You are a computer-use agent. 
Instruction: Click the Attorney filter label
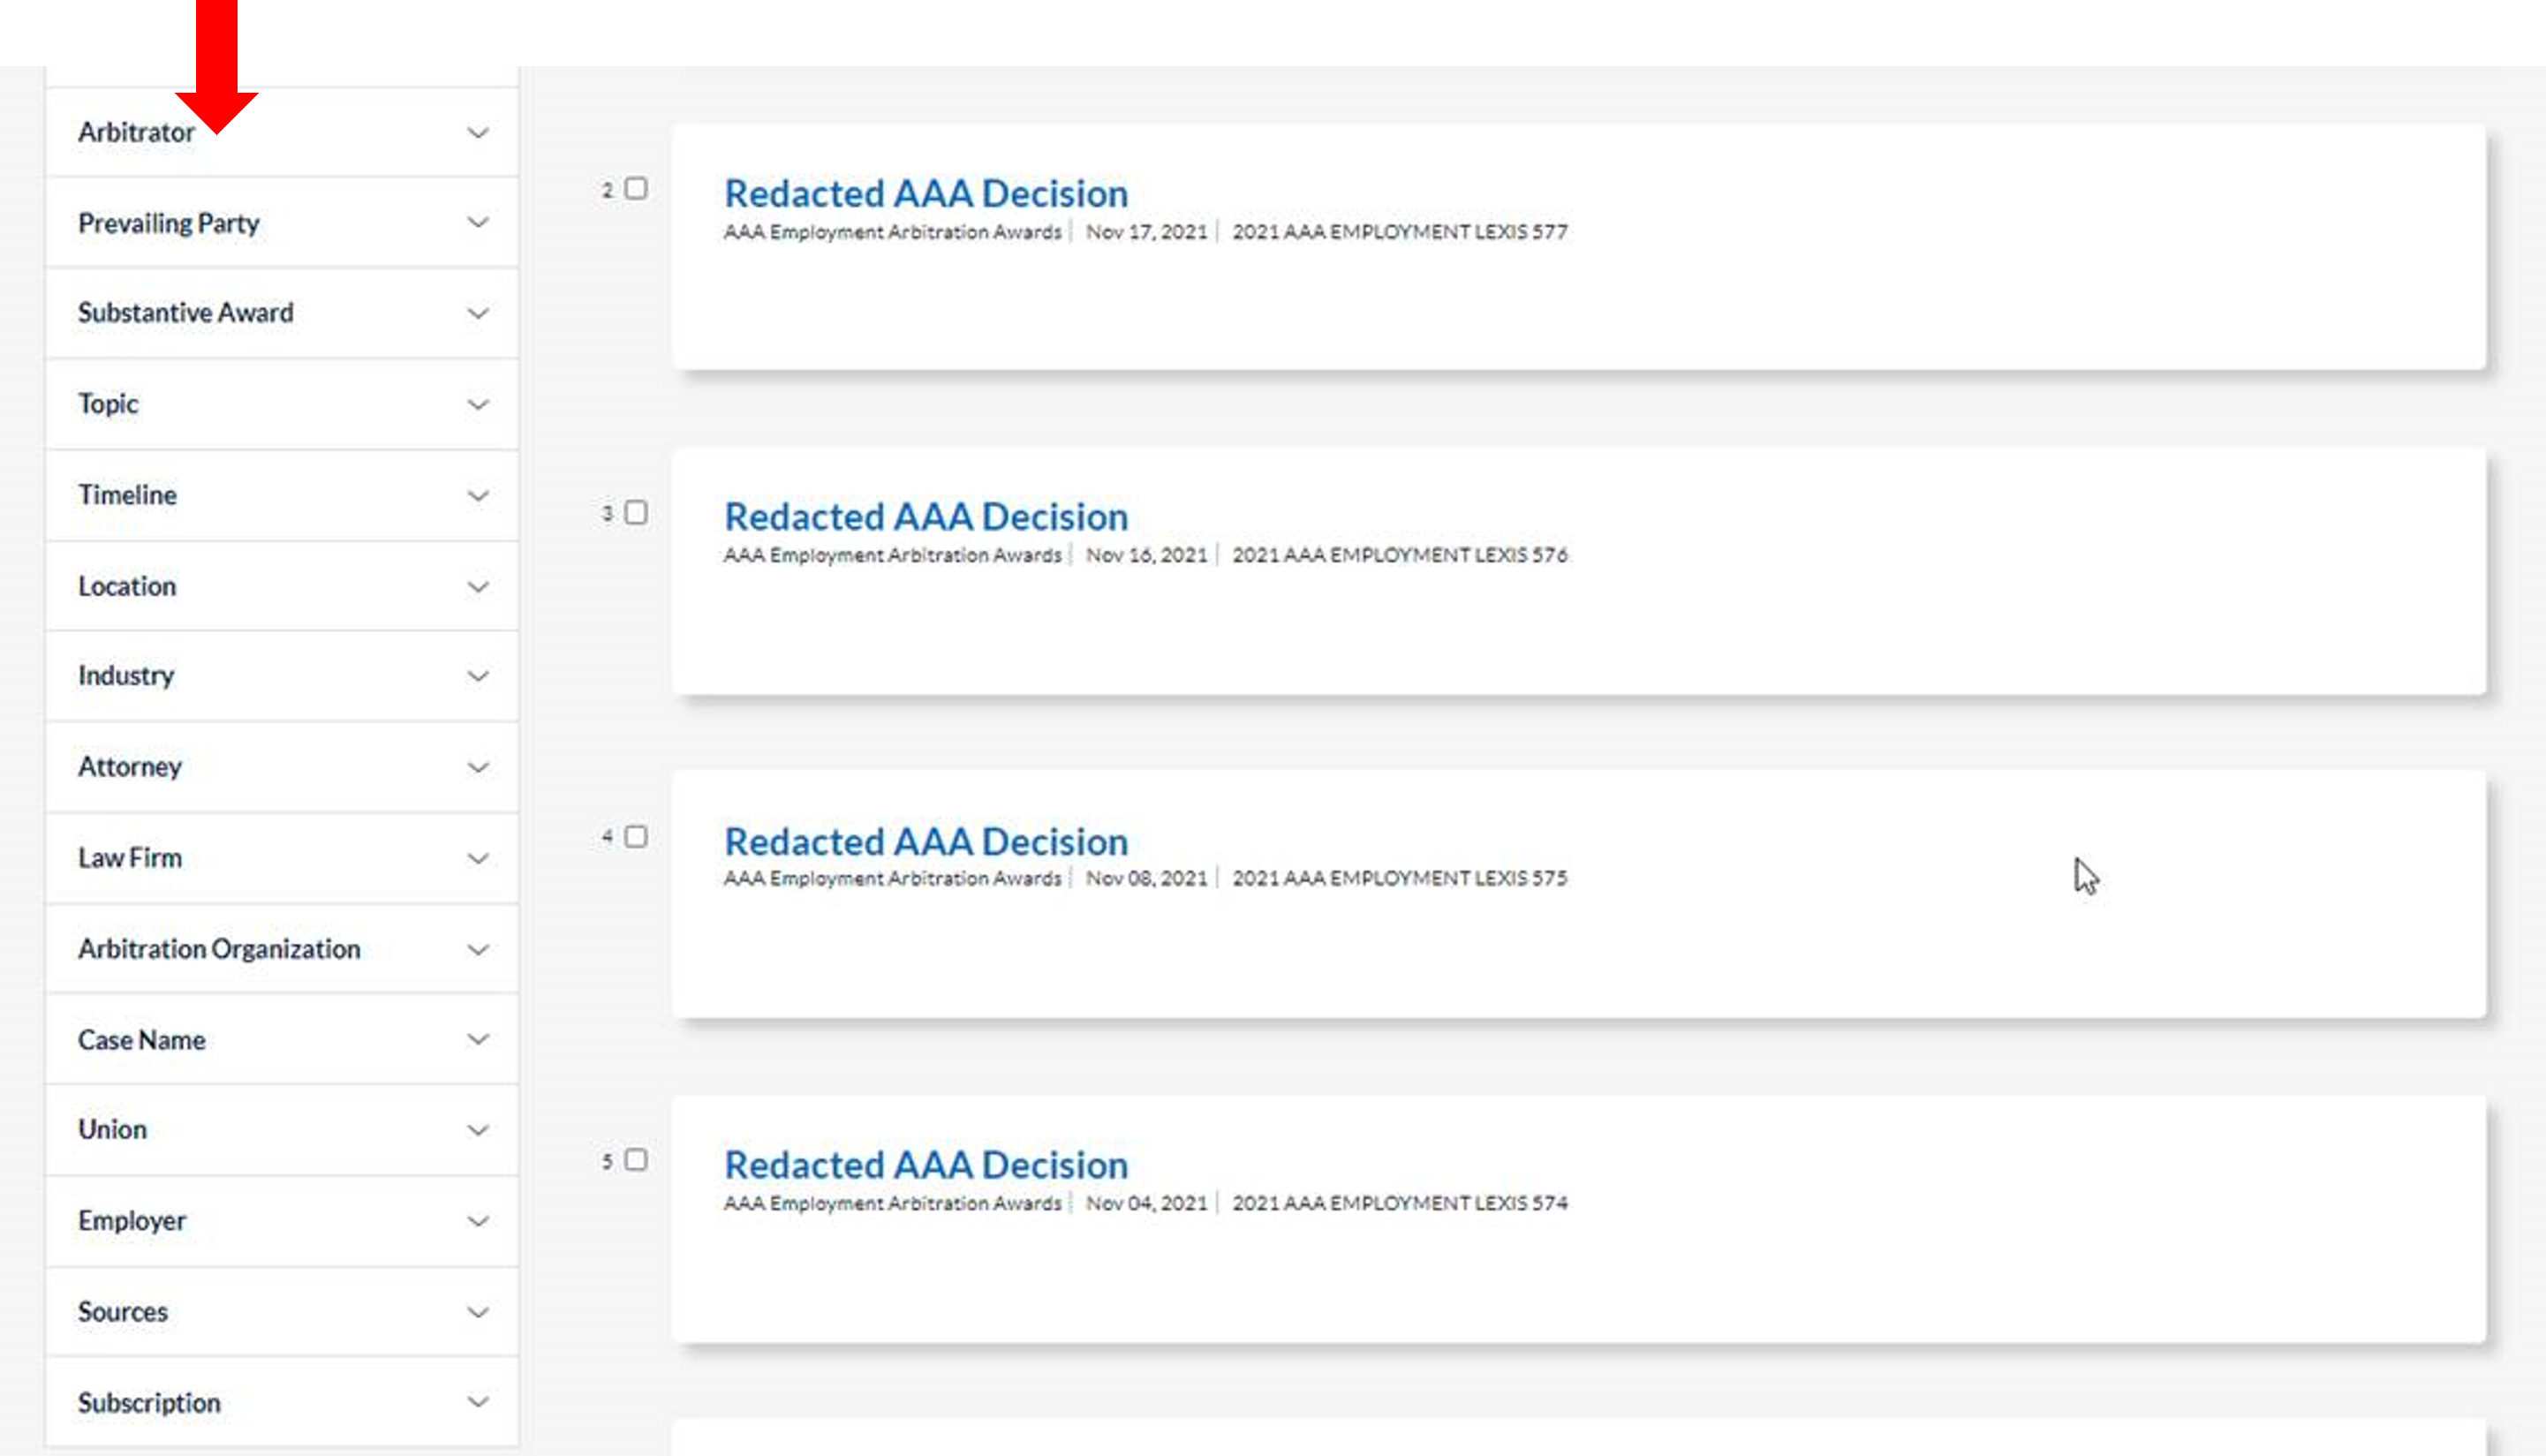130,767
